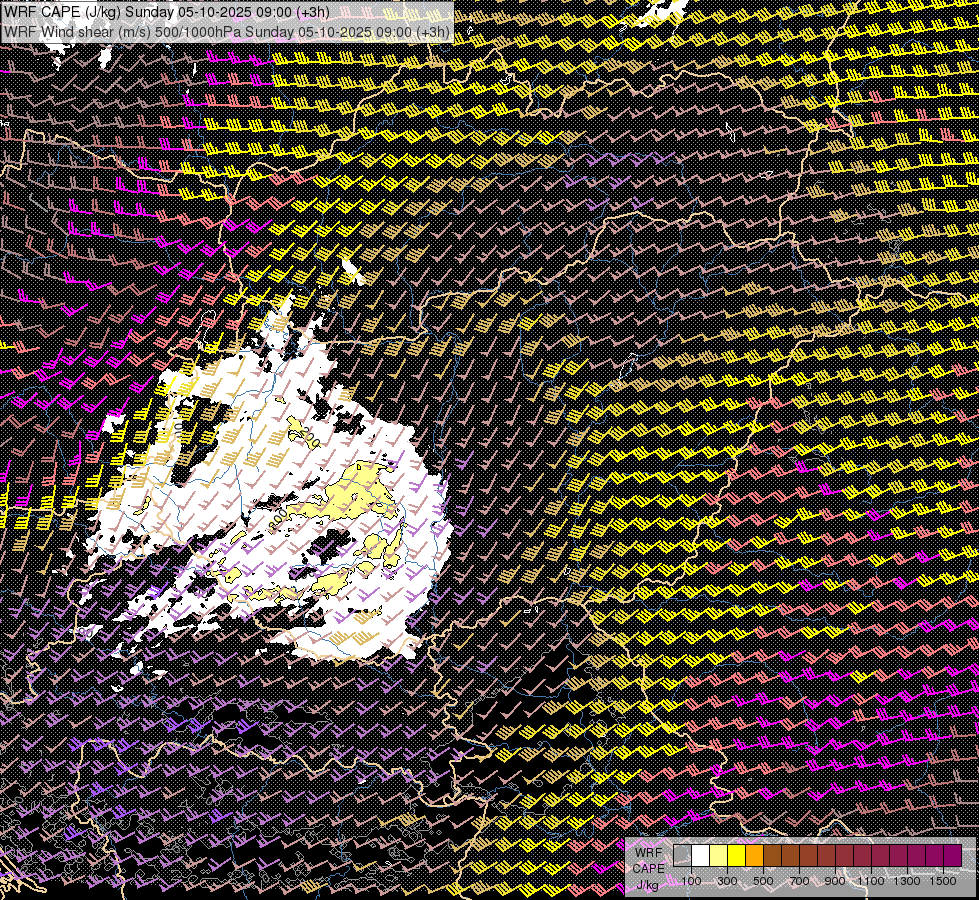The height and width of the screenshot is (900, 979).
Task: Pick the orange swatch in the legend
Action: pos(754,855)
